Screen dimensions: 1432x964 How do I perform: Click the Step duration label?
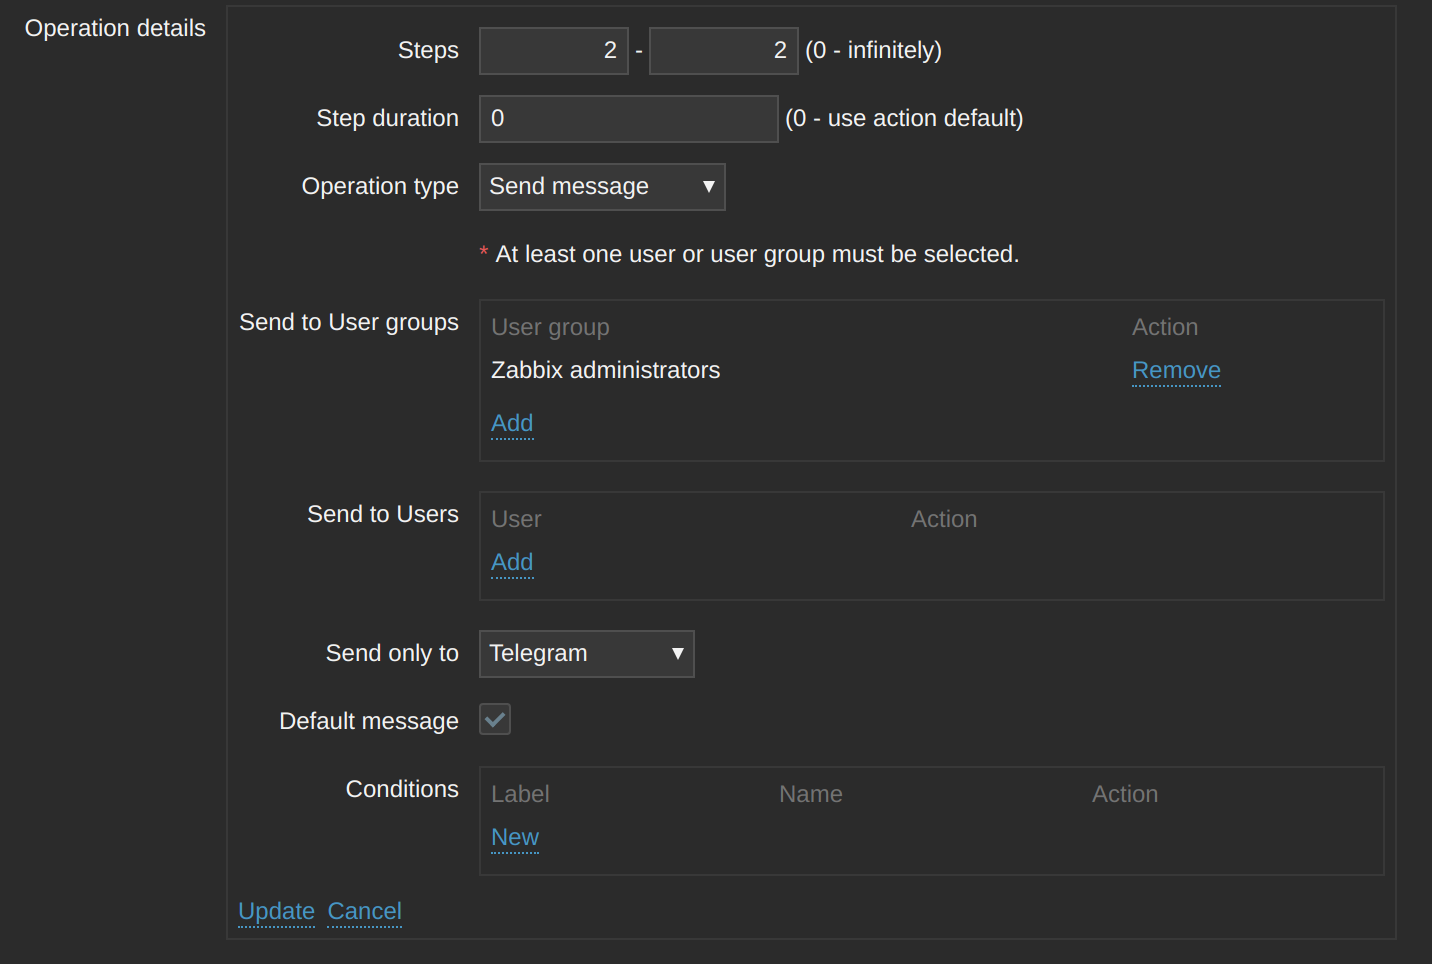click(387, 119)
